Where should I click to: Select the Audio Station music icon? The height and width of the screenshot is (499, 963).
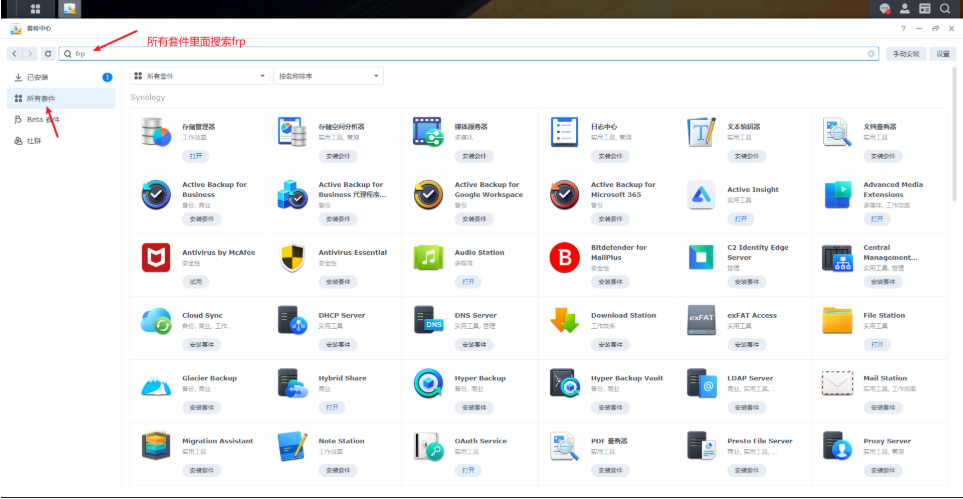pyautogui.click(x=429, y=258)
